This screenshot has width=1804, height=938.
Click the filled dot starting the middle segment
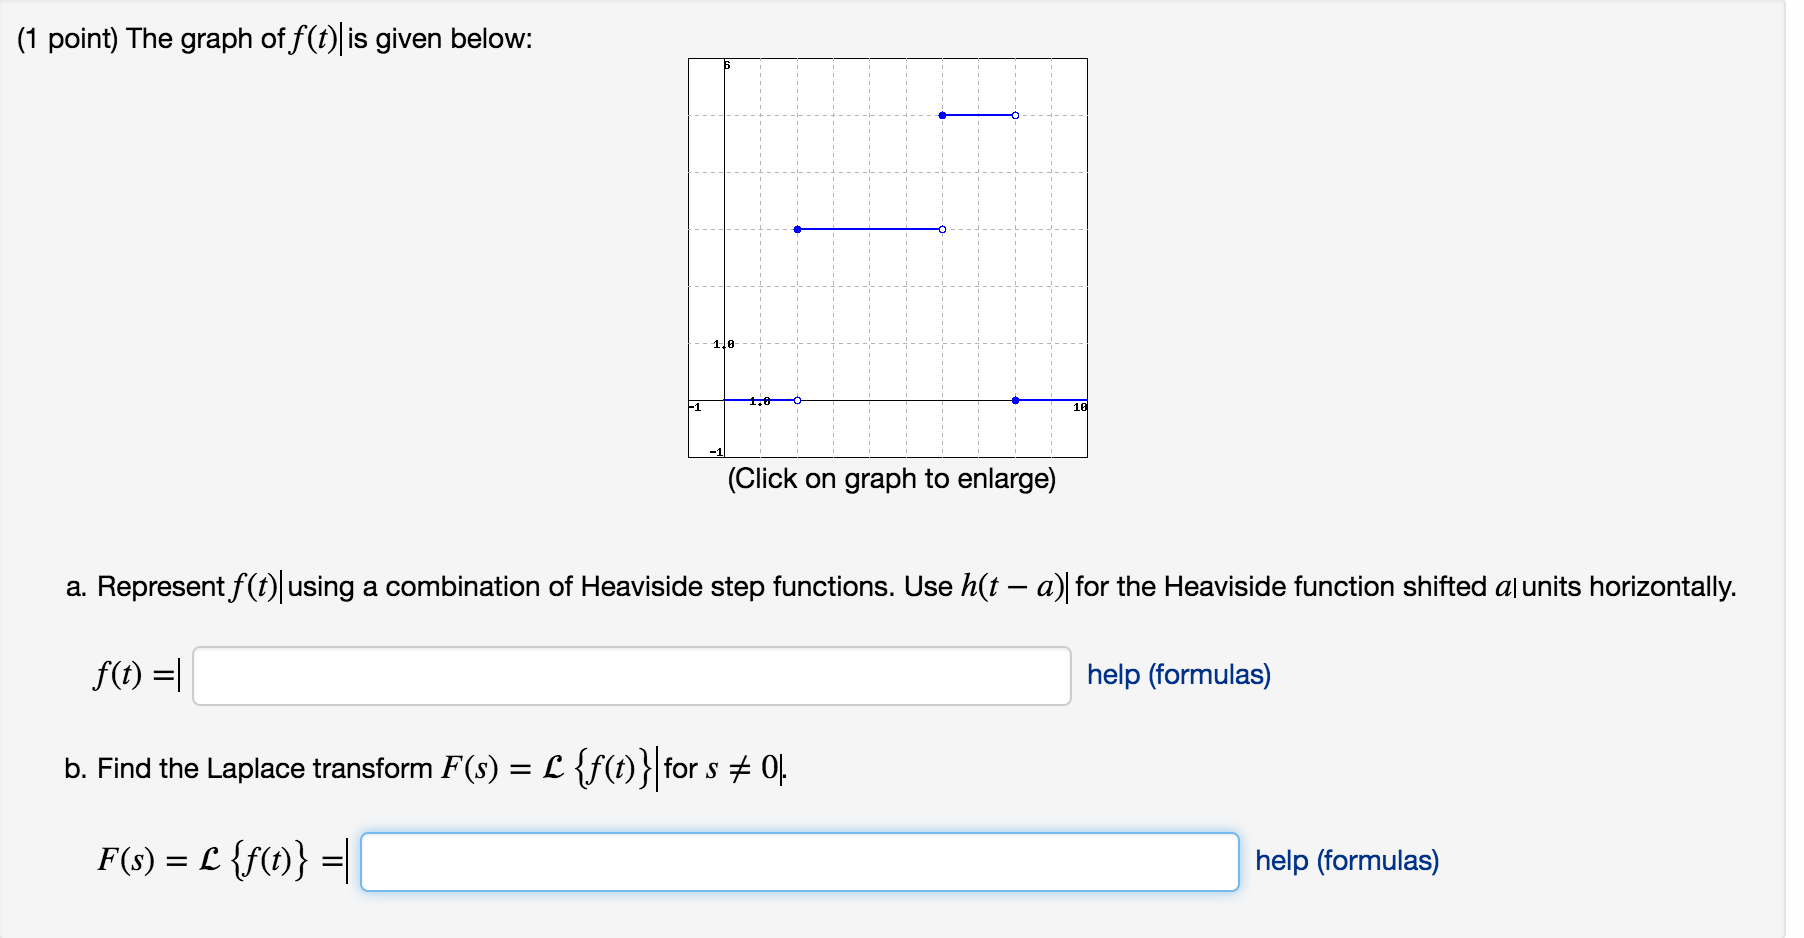coord(797,229)
